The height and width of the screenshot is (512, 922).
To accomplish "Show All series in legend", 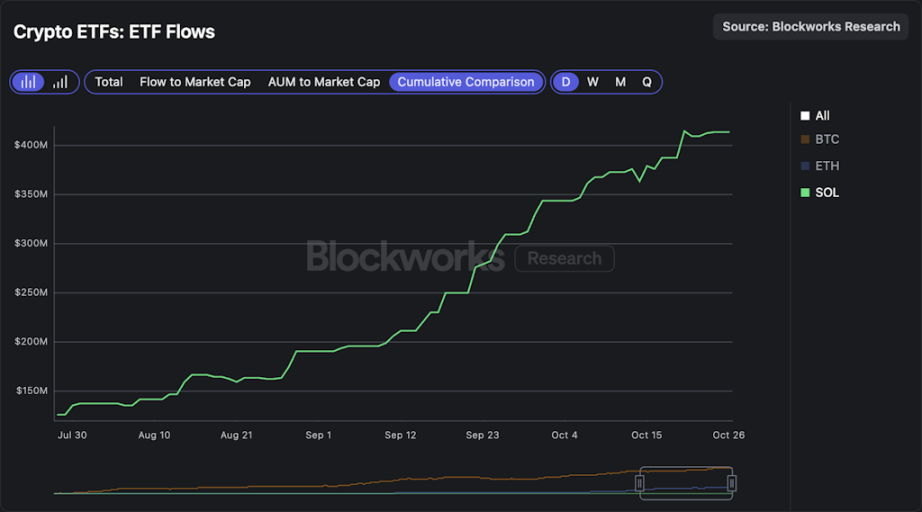I will 823,116.
